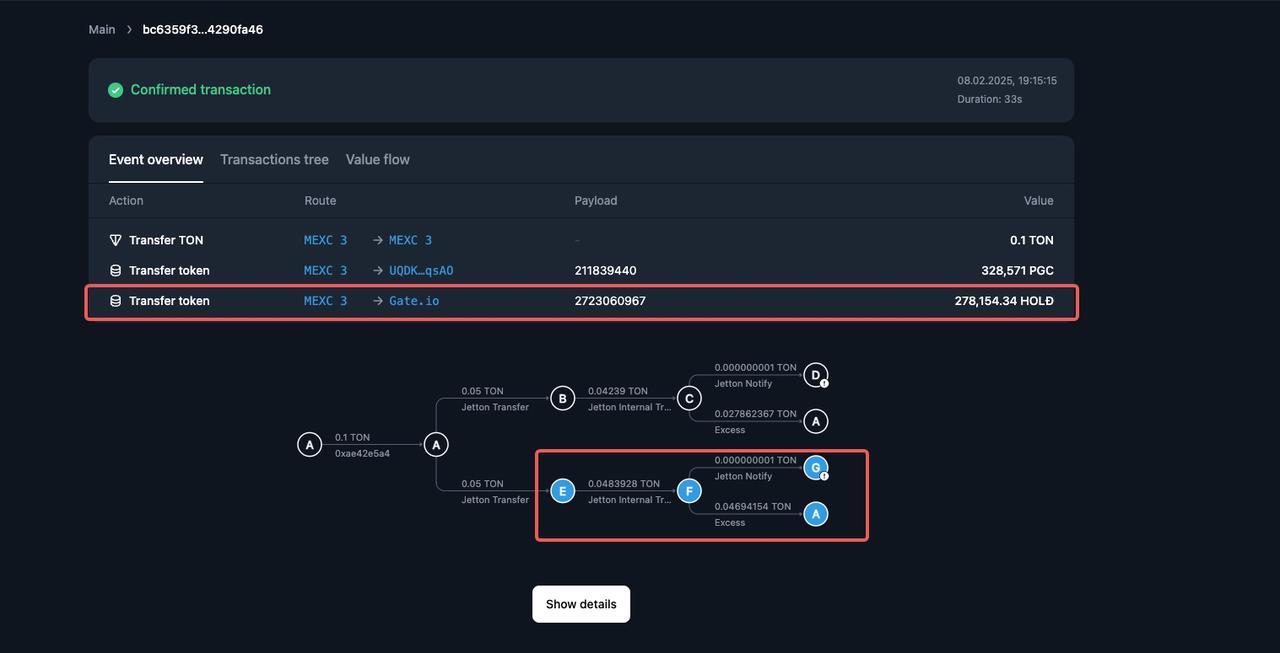The image size is (1280, 653).
Task: Go to Main in the breadcrumb
Action: [x=102, y=30]
